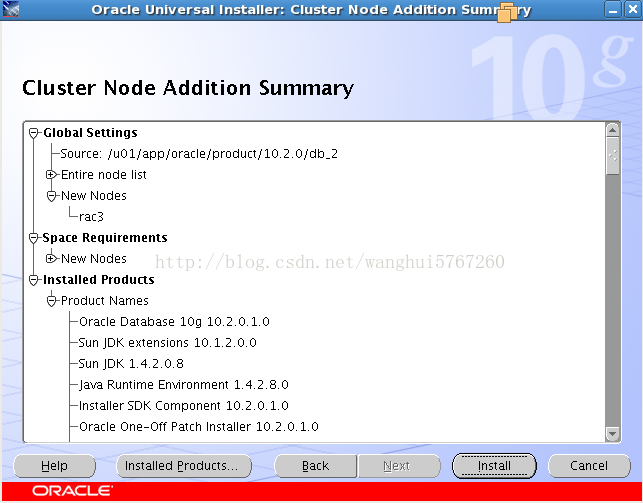643x503 pixels.
Task: Click the disabled Next button
Action: (x=399, y=466)
